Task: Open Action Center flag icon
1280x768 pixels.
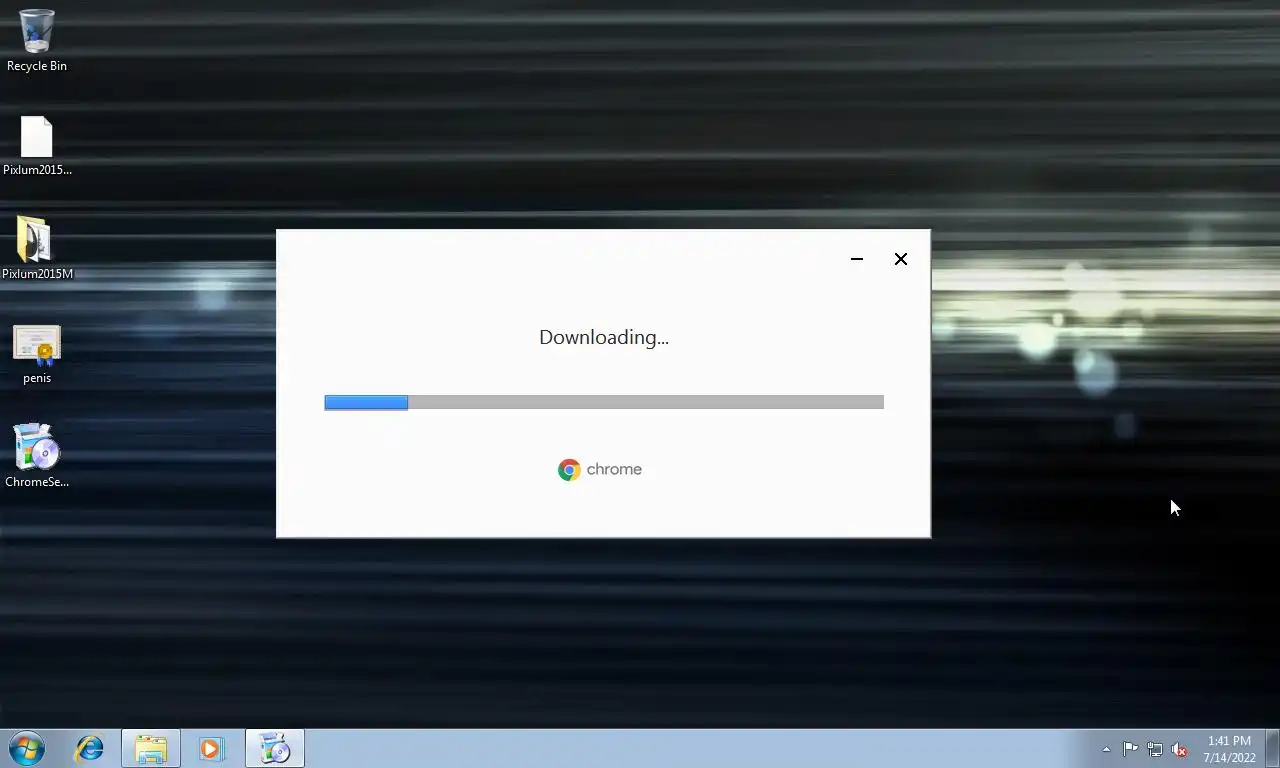Action: pyautogui.click(x=1130, y=749)
